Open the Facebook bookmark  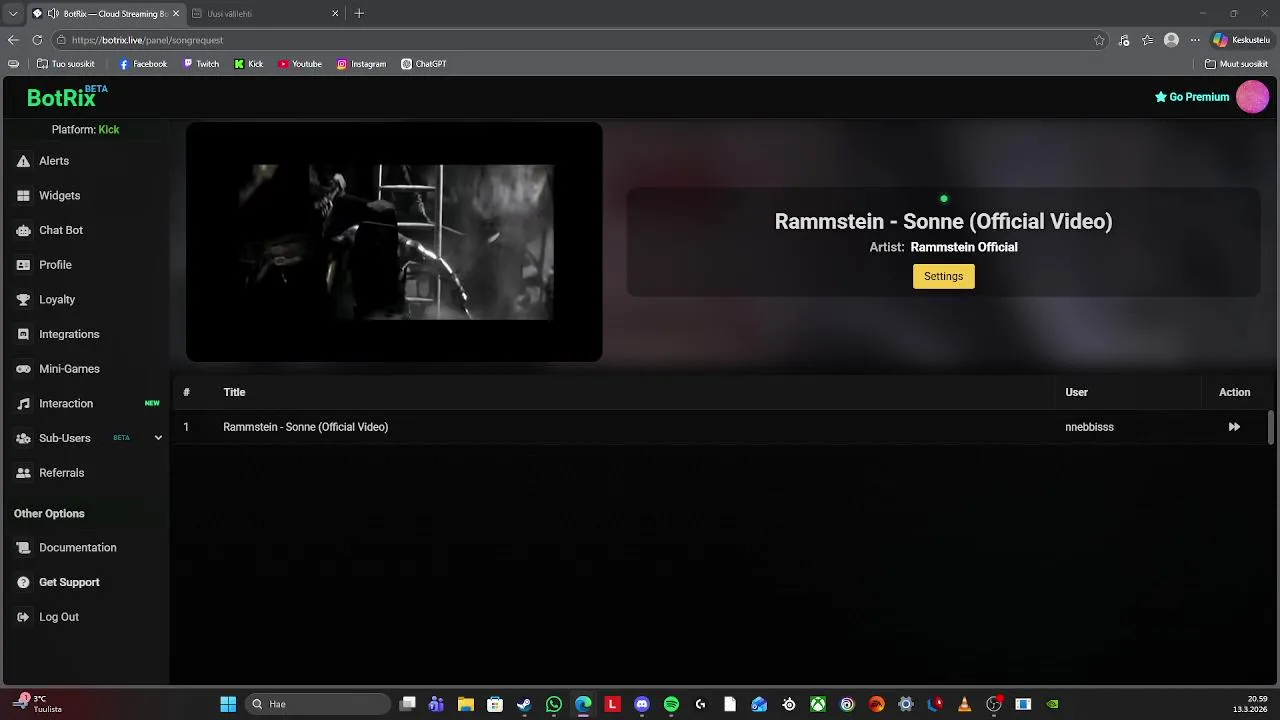[143, 64]
